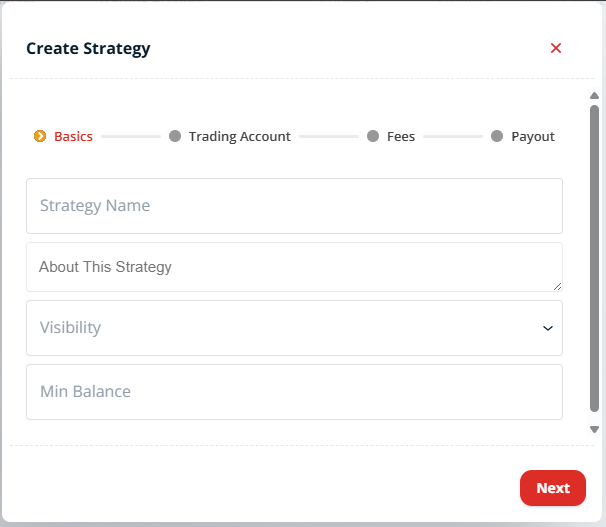Image resolution: width=606 pixels, height=527 pixels.
Task: Select the Basics step label
Action: click(x=73, y=136)
